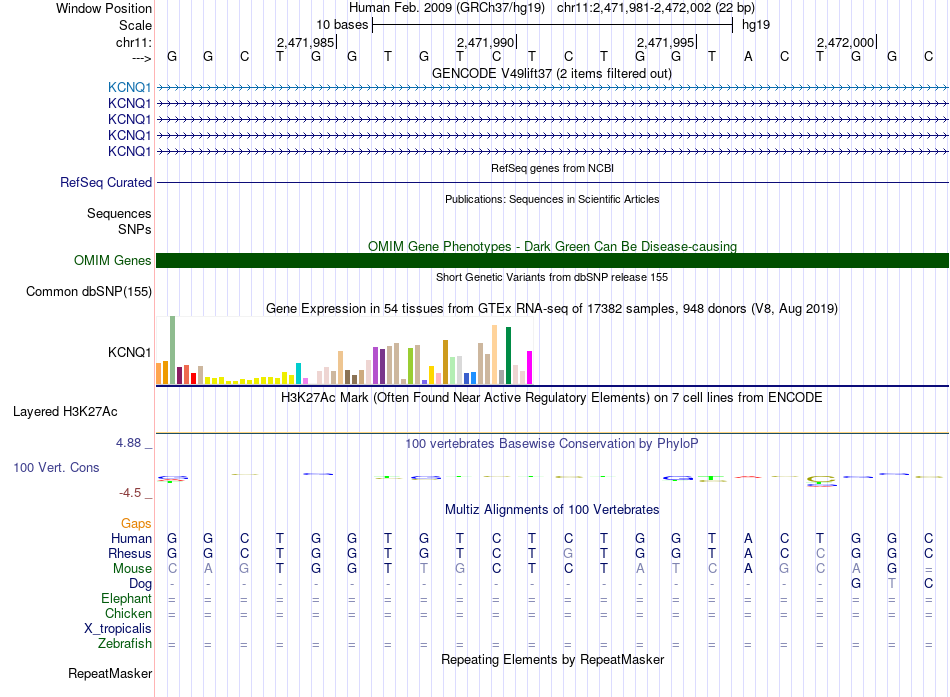
Task: Click the Layered H3K27Ac track label
Action: coord(65,412)
